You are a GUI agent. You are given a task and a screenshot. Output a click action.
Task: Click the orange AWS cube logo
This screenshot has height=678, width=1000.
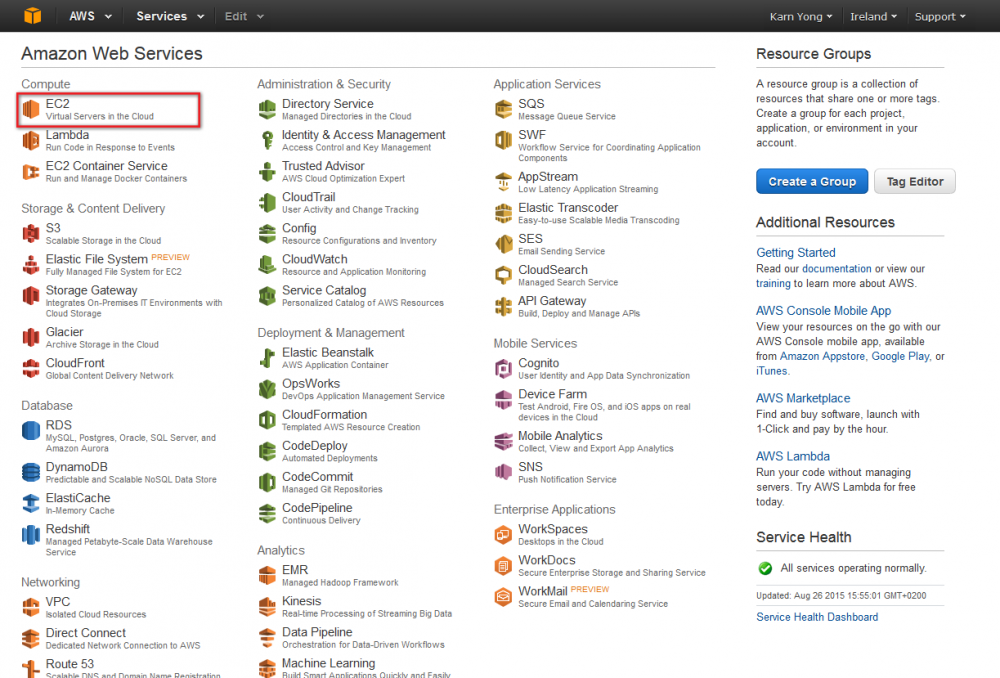(33, 15)
